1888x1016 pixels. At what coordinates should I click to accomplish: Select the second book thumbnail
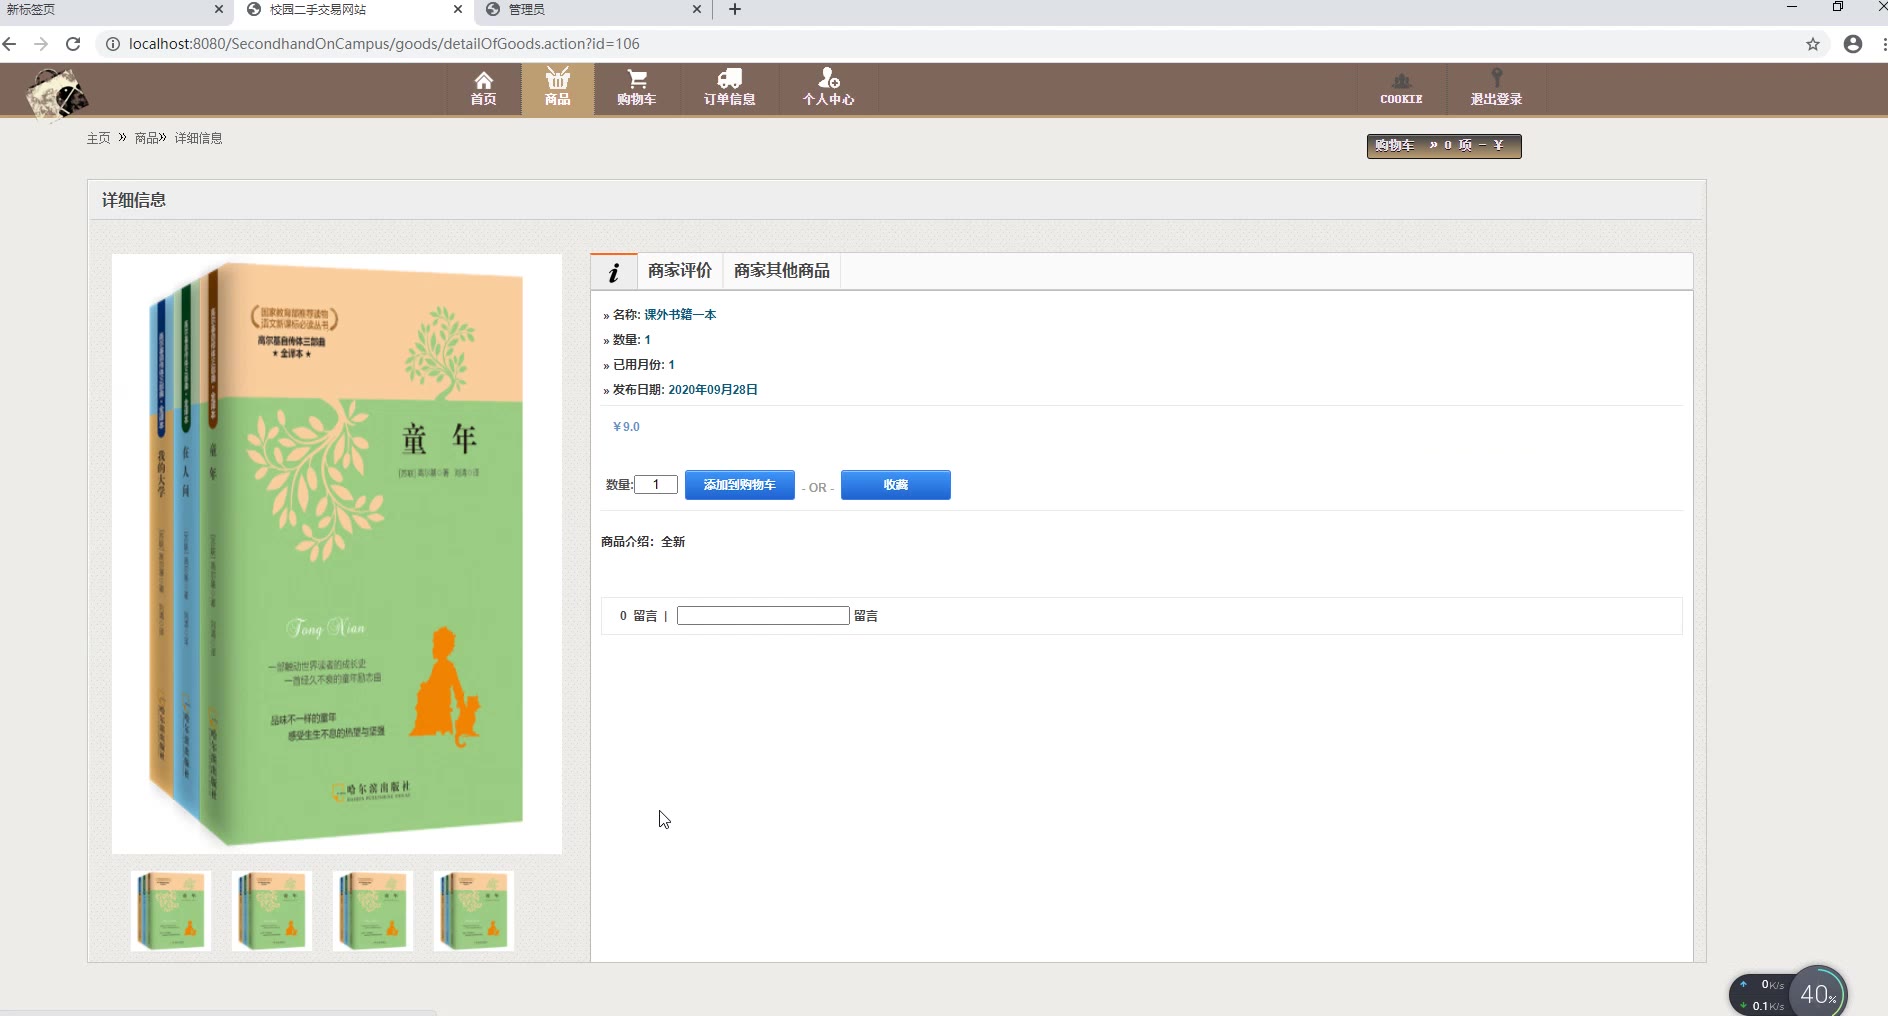[x=271, y=910]
